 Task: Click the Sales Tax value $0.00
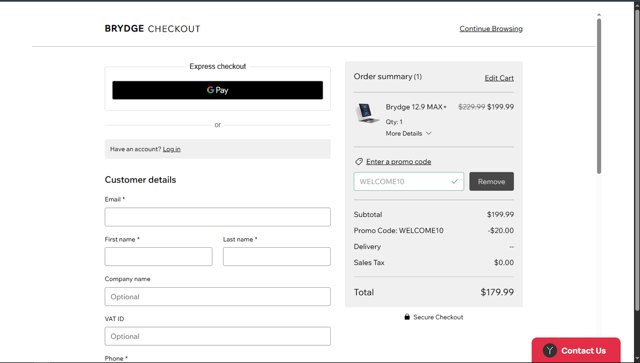point(504,263)
